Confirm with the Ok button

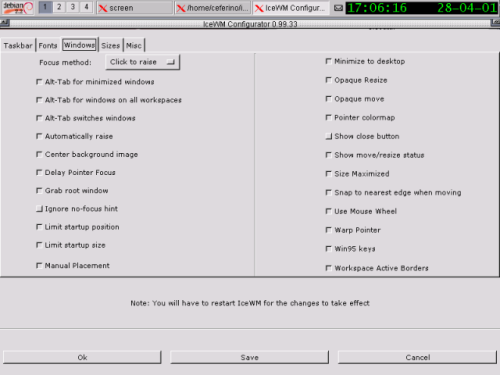click(x=82, y=357)
